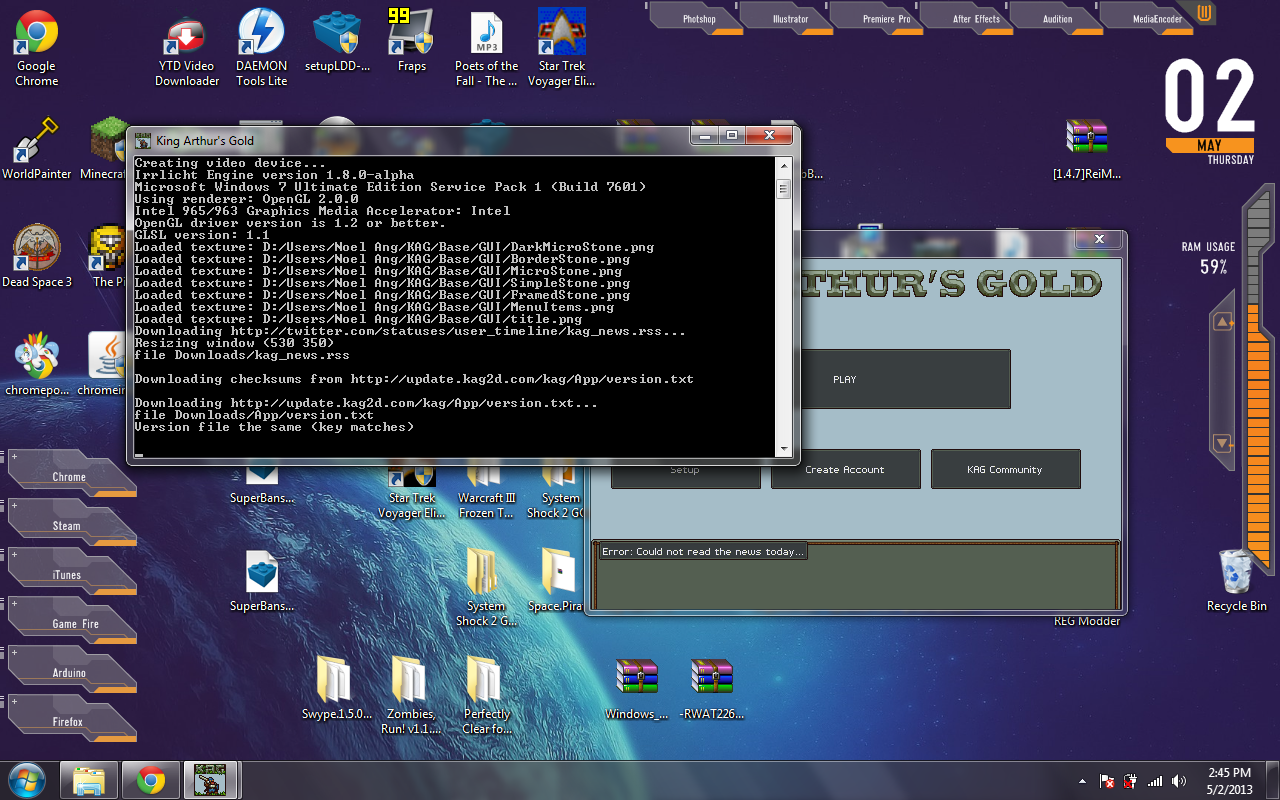The height and width of the screenshot is (800, 1280).
Task: Open the Audition launcher tab
Action: [x=1057, y=18]
